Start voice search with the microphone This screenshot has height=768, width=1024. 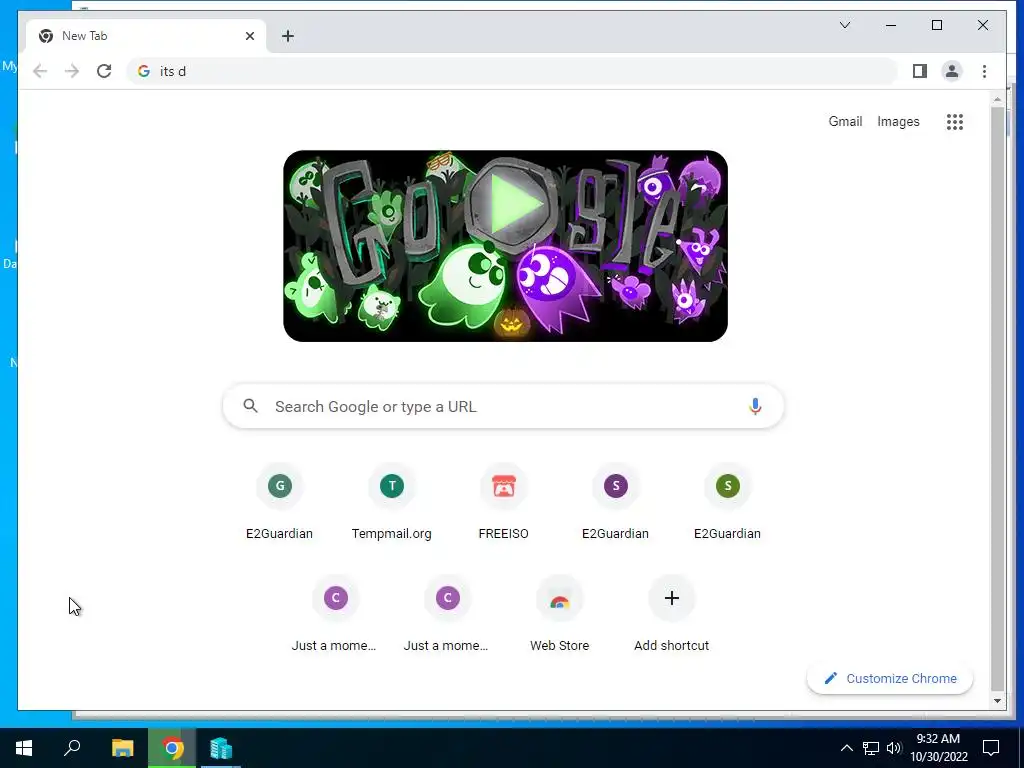click(x=755, y=406)
